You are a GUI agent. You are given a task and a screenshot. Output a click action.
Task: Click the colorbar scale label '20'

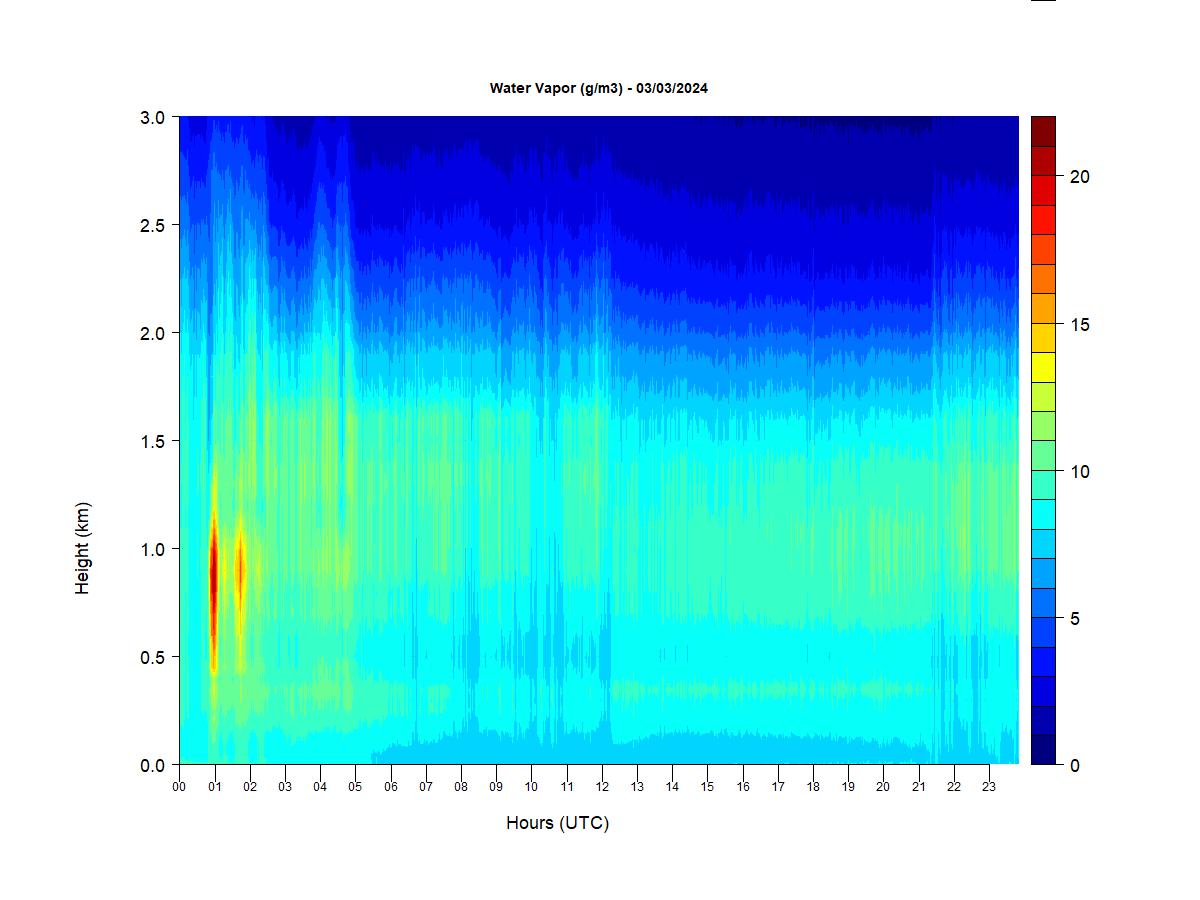click(1080, 177)
